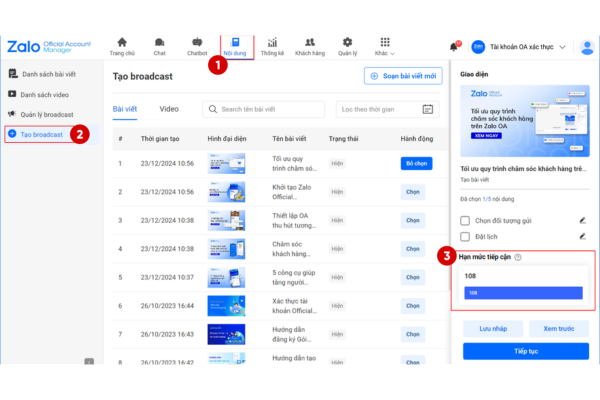Open notifications bell icon
The width and height of the screenshot is (600, 400).
[x=454, y=47]
